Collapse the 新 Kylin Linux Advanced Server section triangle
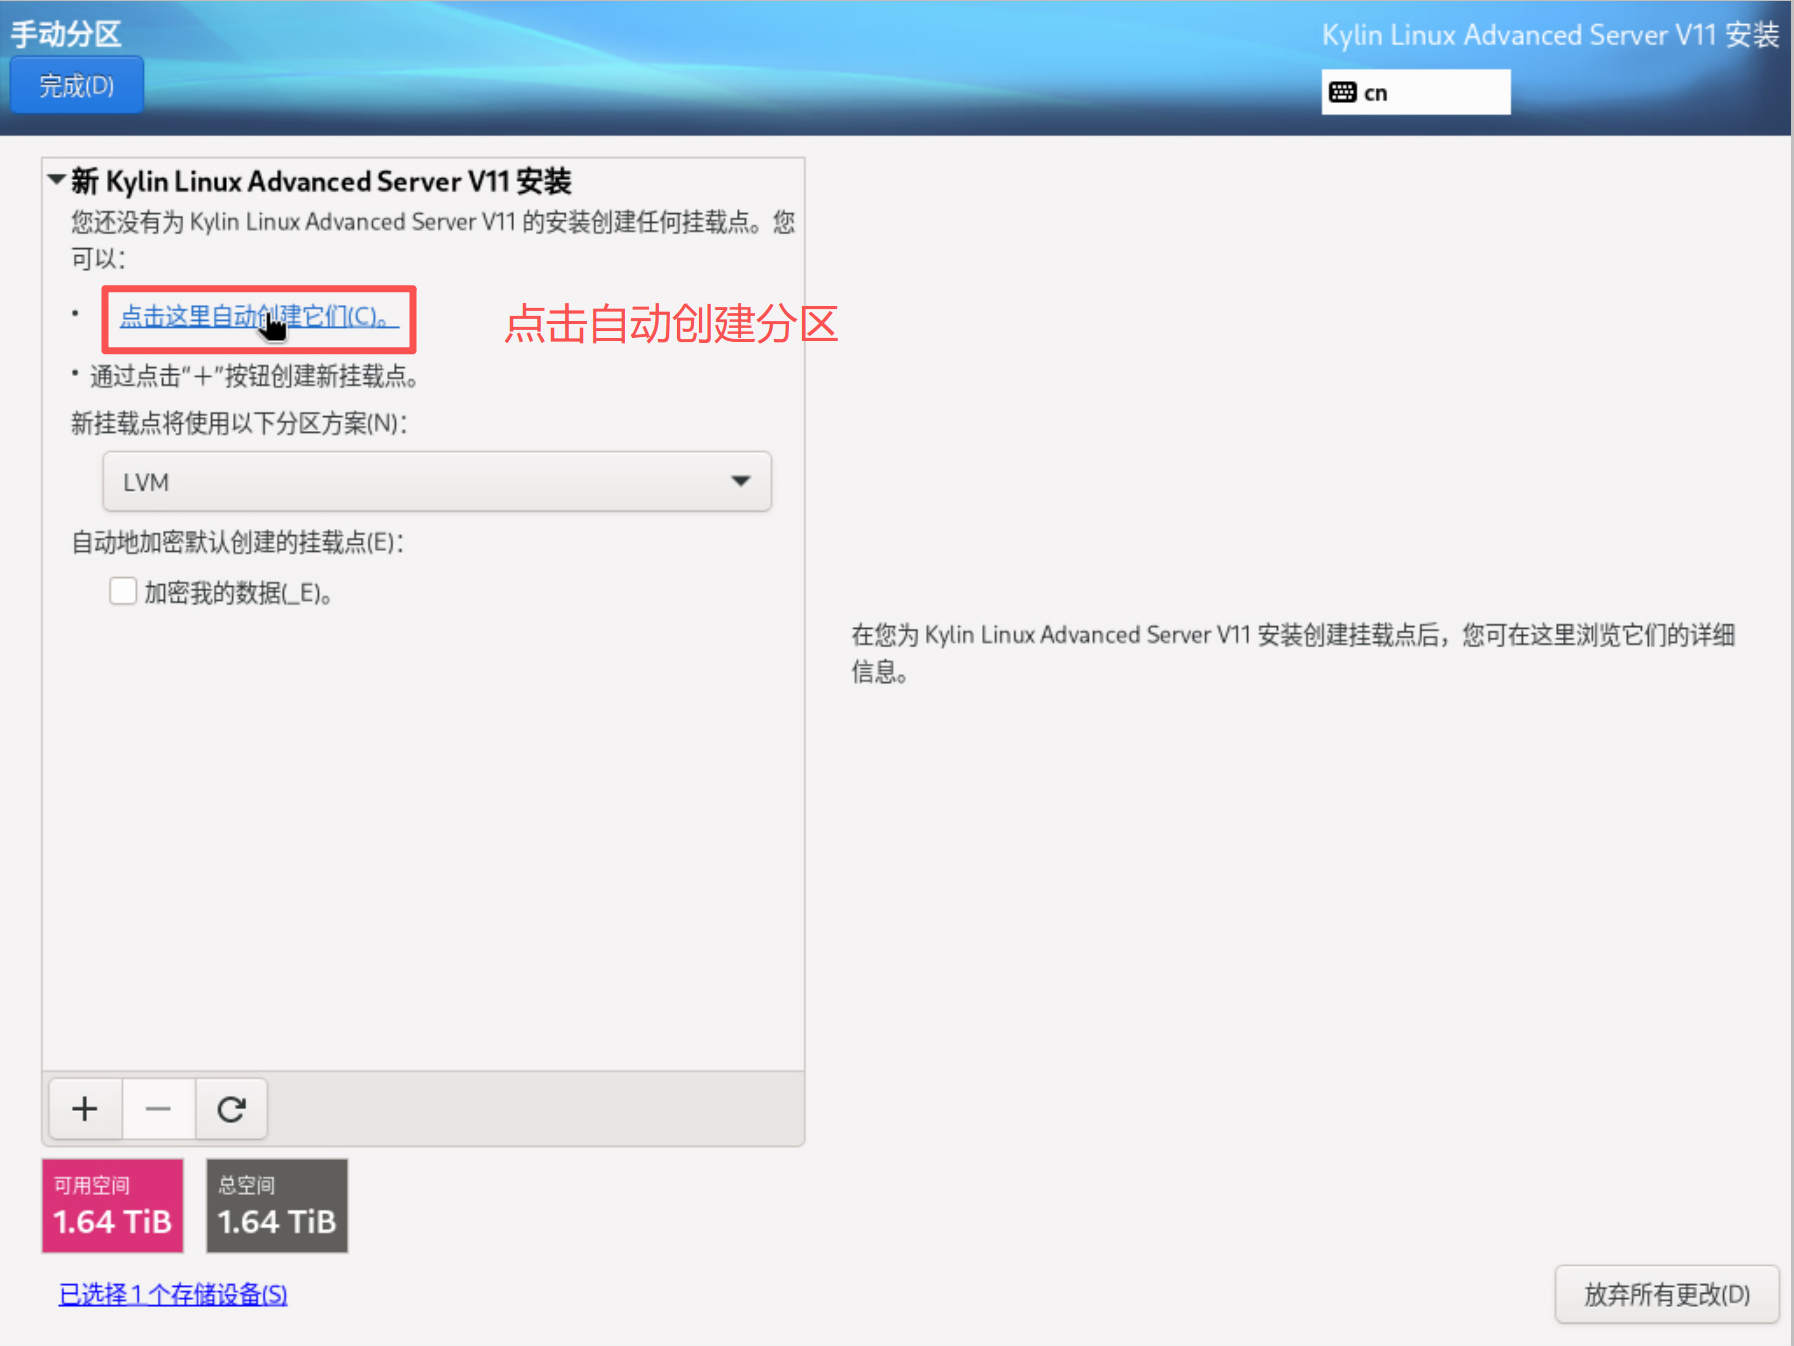 click(57, 180)
